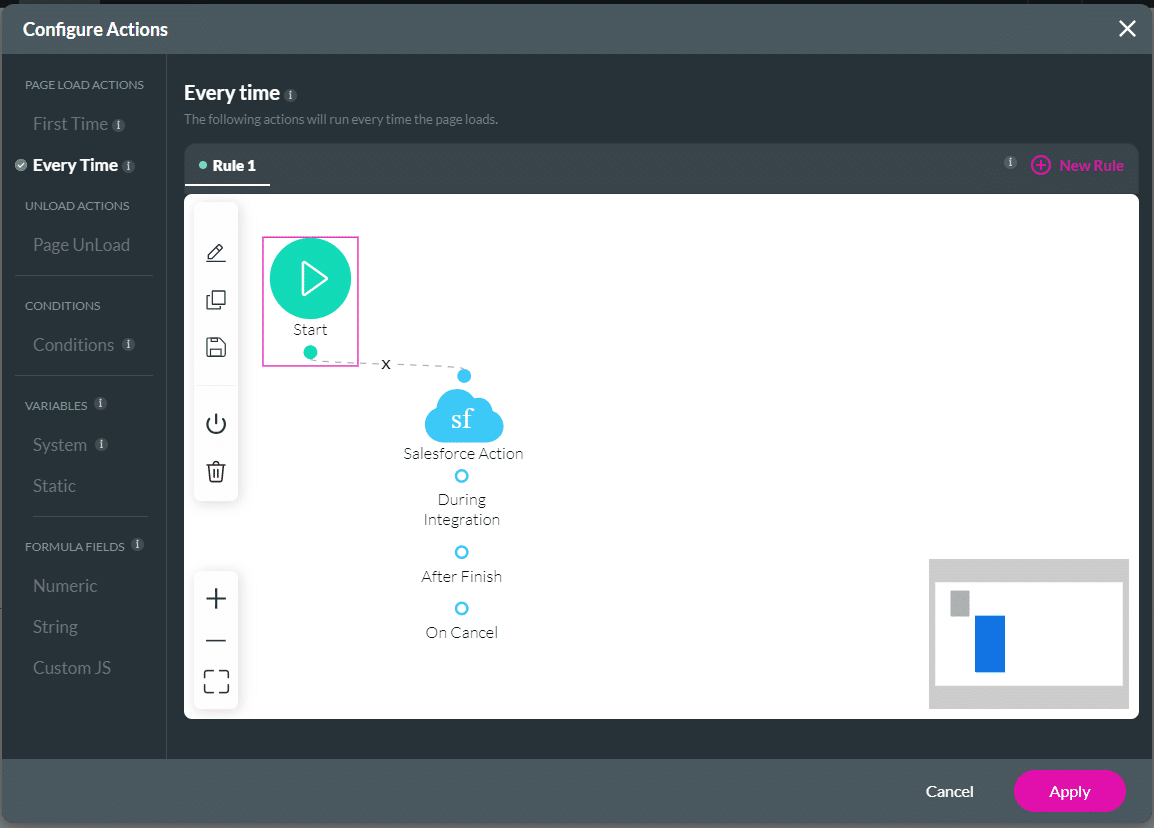Click Cancel to discard changes
The width and height of the screenshot is (1154, 828).
(948, 791)
